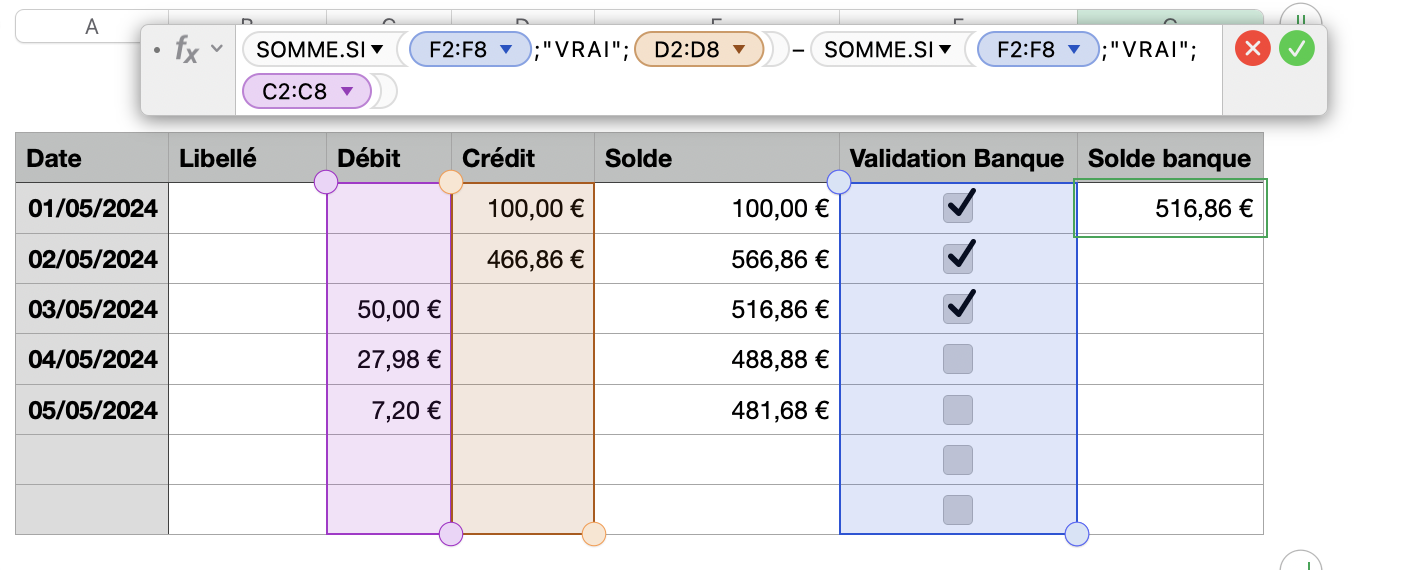Uncheck Validation Banque for 03/05/2024
The height and width of the screenshot is (570, 1418).
(958, 308)
